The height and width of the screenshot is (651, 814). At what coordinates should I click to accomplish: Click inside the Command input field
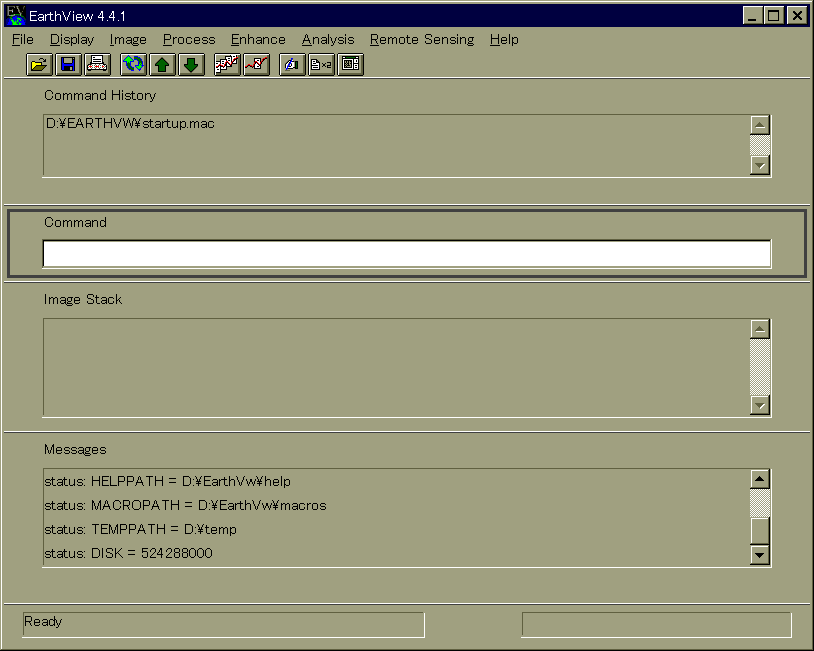407,254
